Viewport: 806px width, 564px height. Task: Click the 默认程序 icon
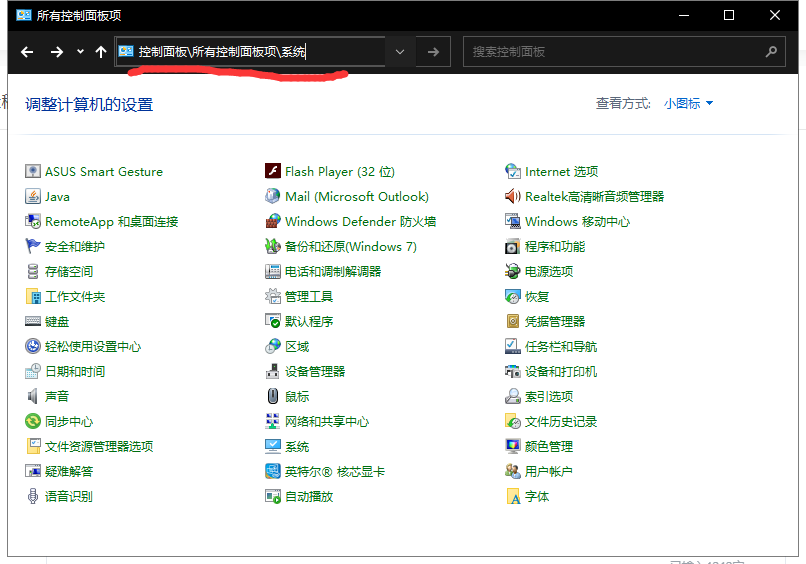(x=273, y=321)
